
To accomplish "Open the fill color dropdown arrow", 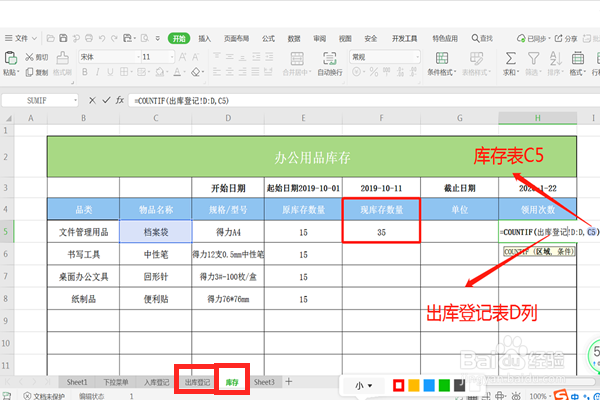I will [x=166, y=72].
